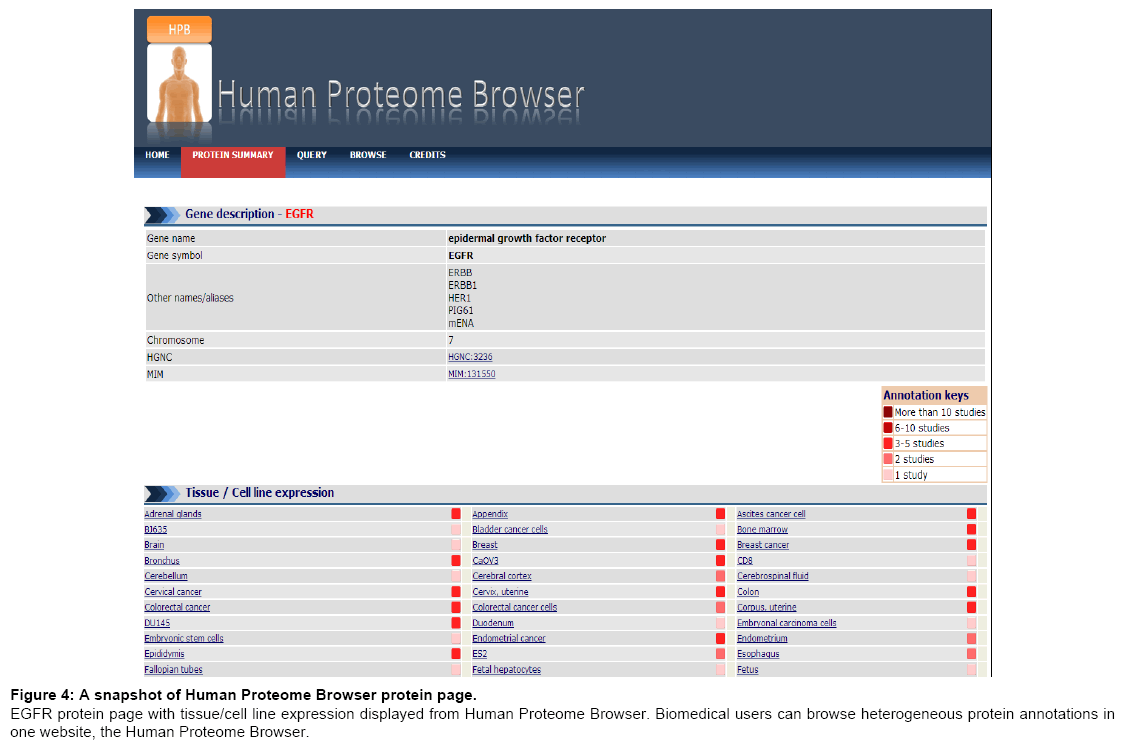The width and height of the screenshot is (1126, 742).
Task: Select the HER1 alias text
Action: (x=460, y=298)
